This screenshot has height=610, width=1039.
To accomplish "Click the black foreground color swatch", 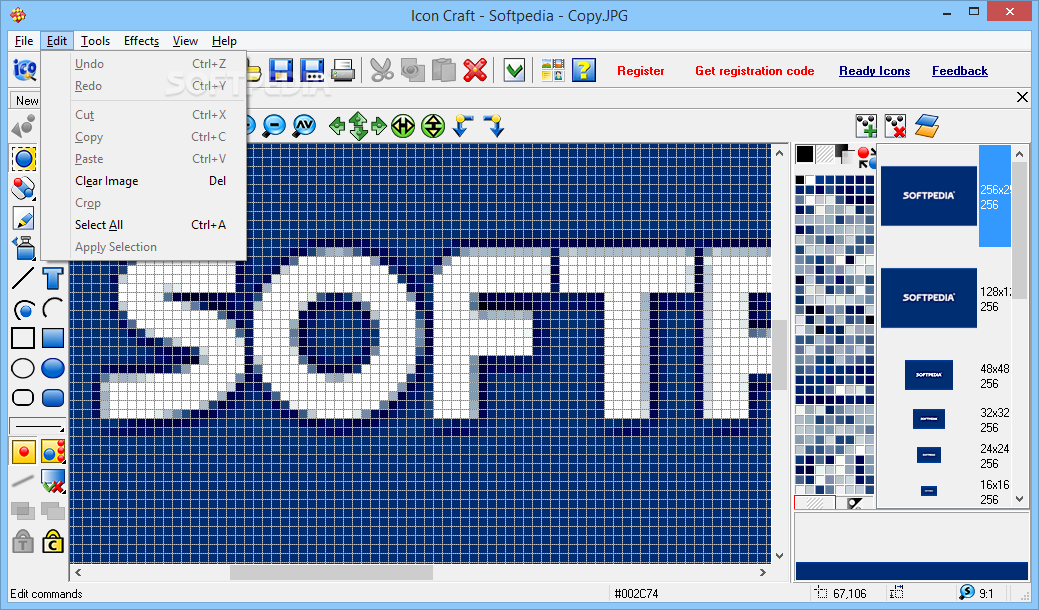I will coord(804,154).
